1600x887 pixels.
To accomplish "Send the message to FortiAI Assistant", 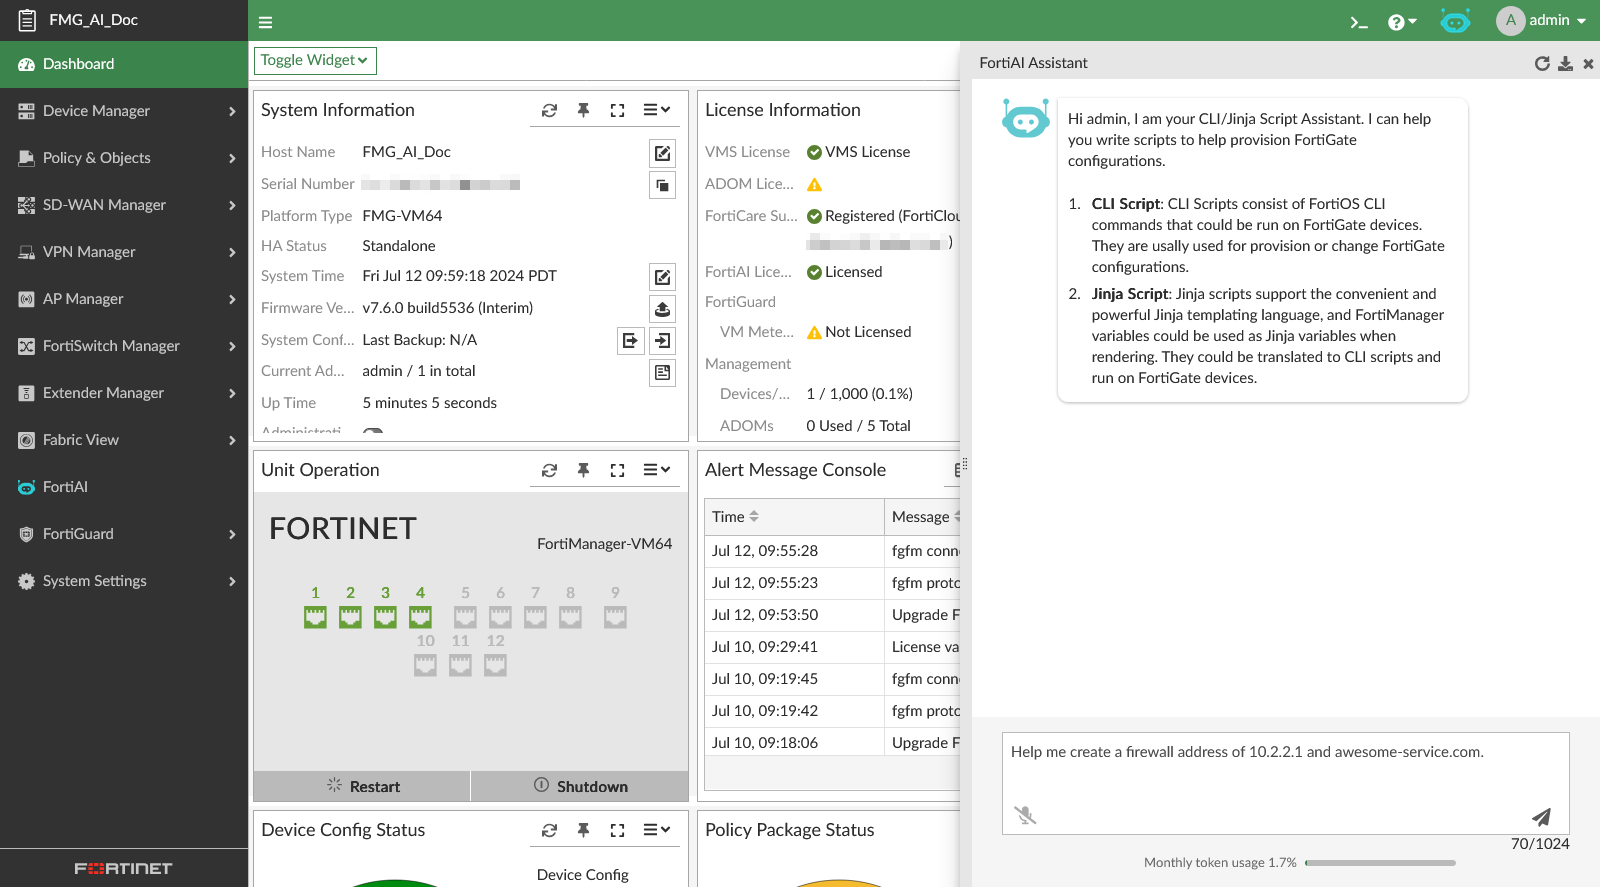I will pos(1541,816).
